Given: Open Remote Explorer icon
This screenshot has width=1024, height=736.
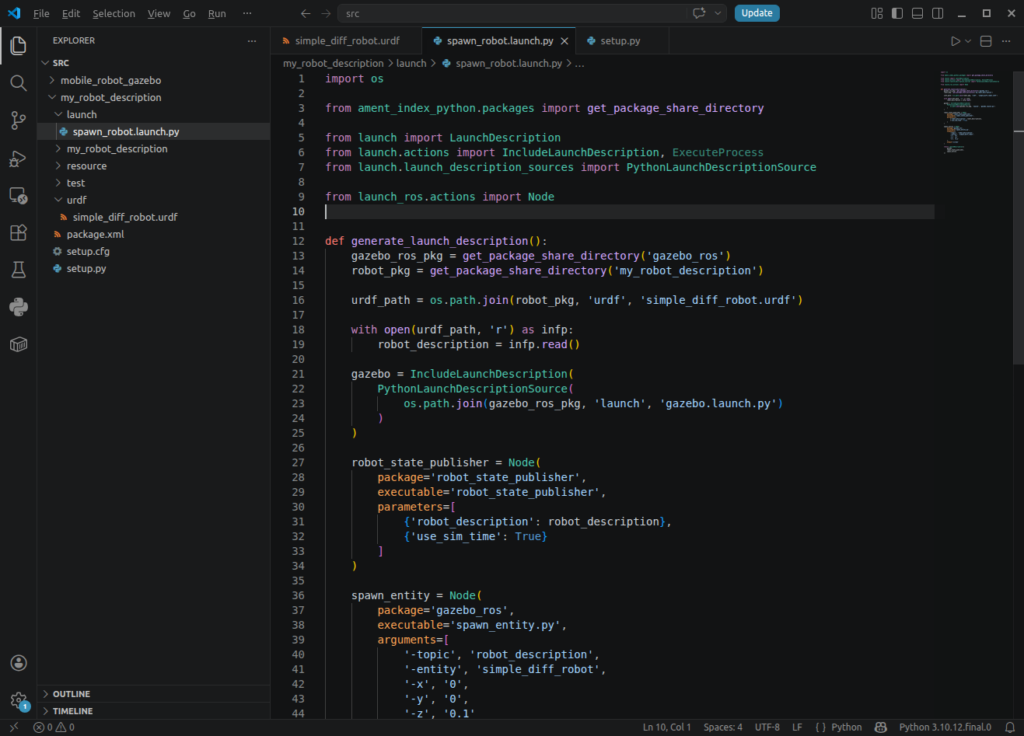Looking at the screenshot, I should 18,195.
